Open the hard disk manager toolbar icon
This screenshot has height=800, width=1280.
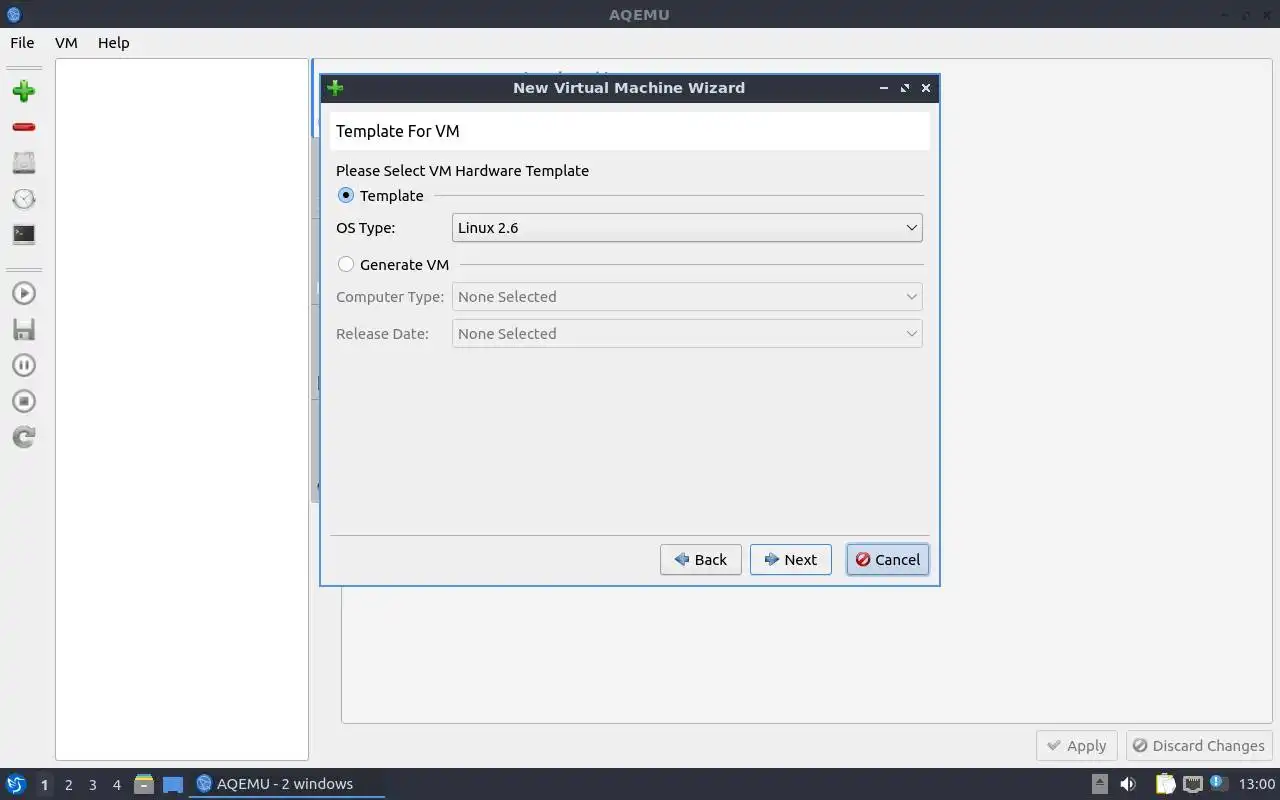click(x=24, y=163)
